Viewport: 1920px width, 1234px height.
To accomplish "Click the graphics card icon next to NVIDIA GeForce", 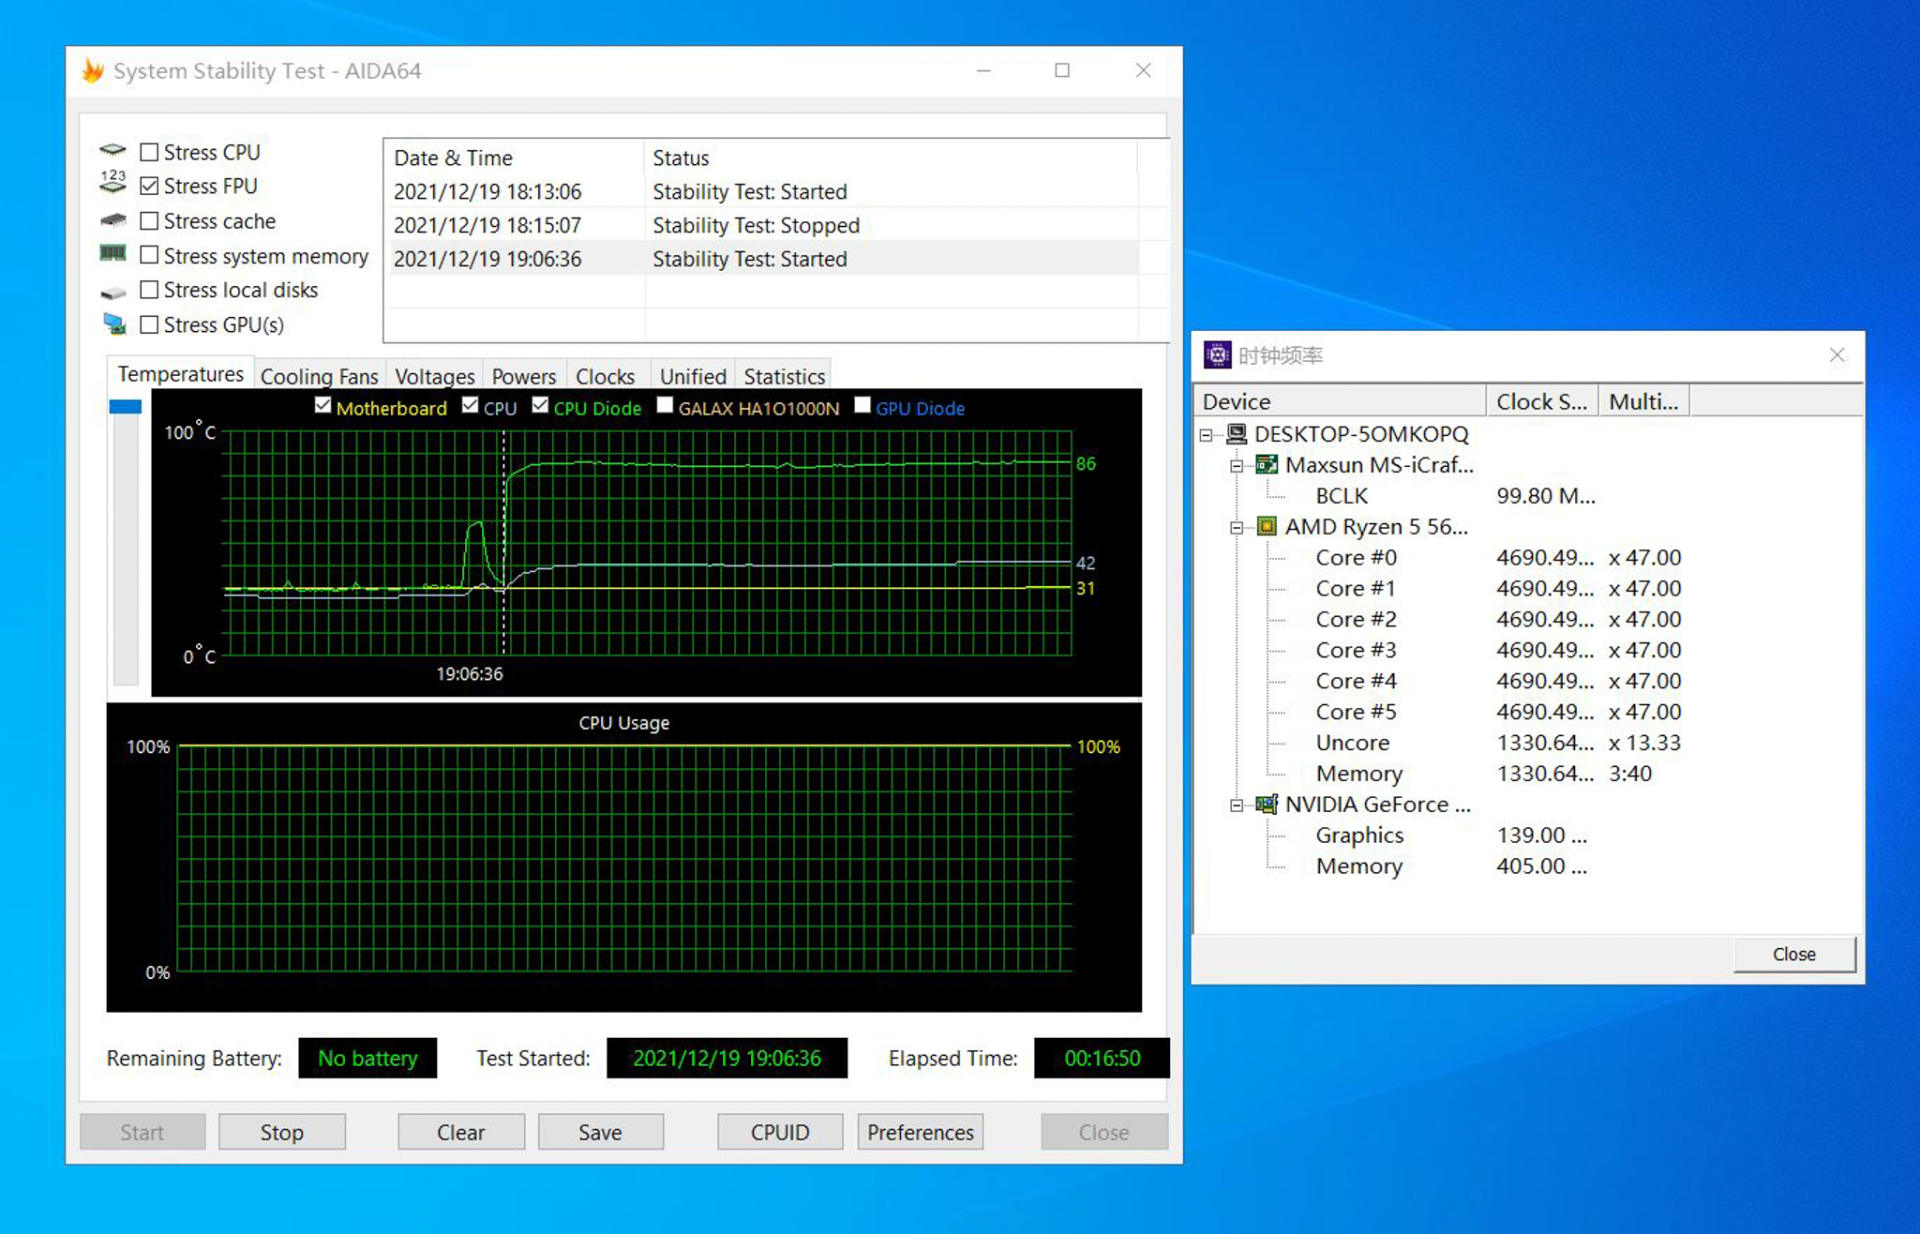I will click(1267, 804).
